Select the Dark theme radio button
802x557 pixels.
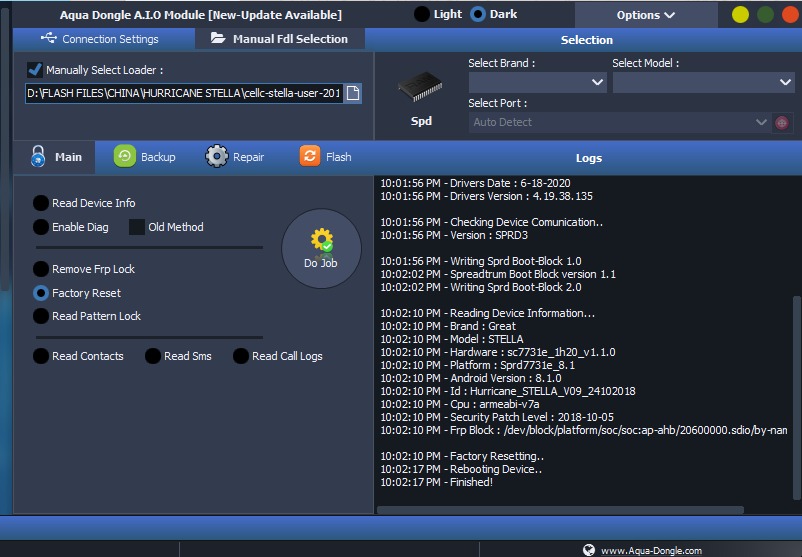(478, 14)
